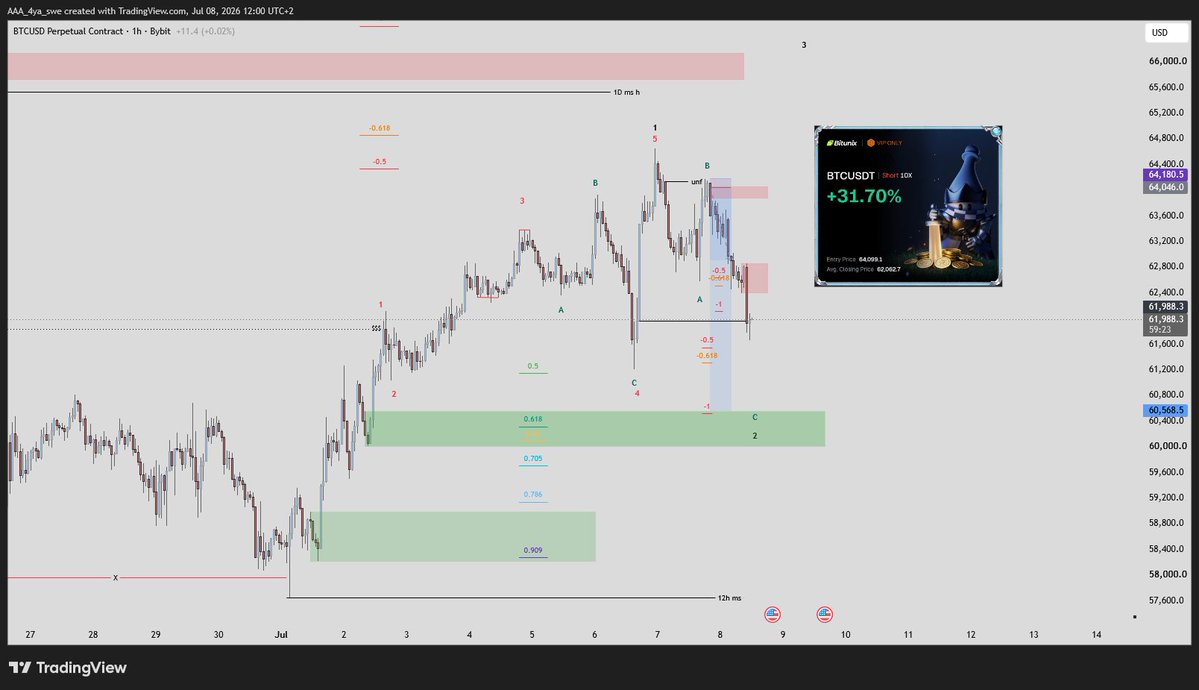Click the red wave 4 label below green C
This screenshot has height=690, width=1199.
pos(637,394)
